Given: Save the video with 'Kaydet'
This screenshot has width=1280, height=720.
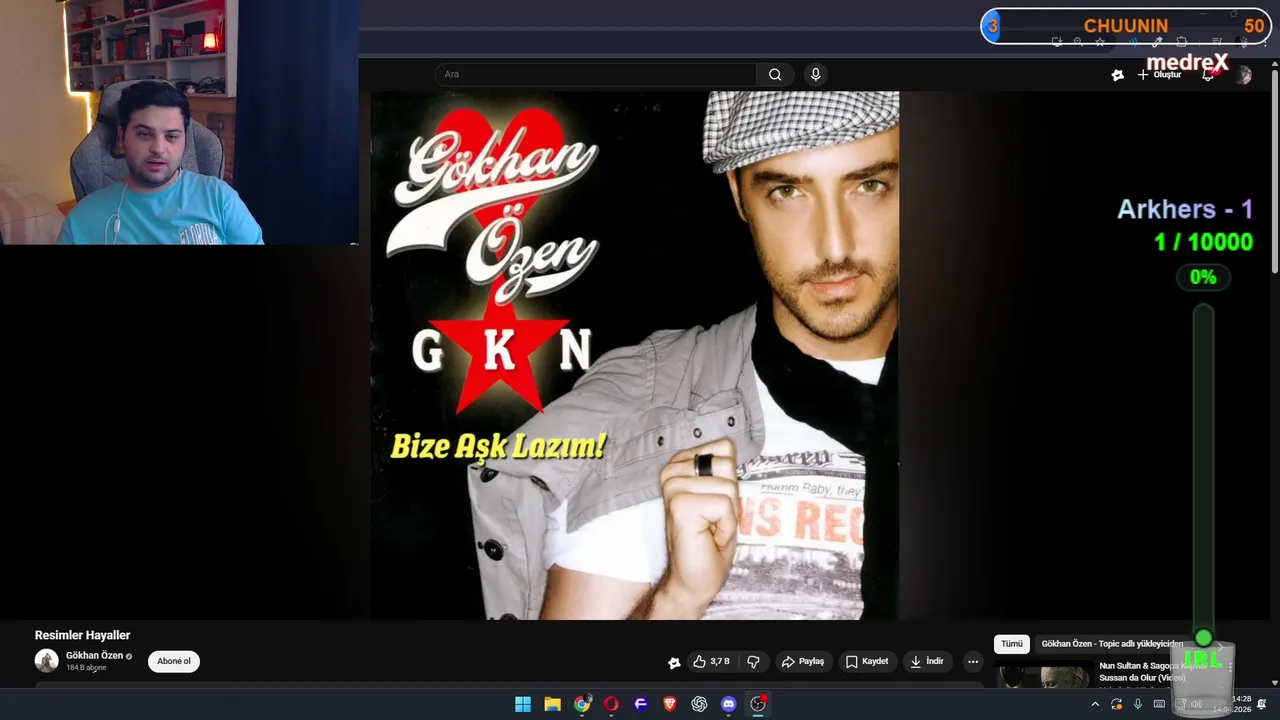Looking at the screenshot, I should click(x=867, y=662).
